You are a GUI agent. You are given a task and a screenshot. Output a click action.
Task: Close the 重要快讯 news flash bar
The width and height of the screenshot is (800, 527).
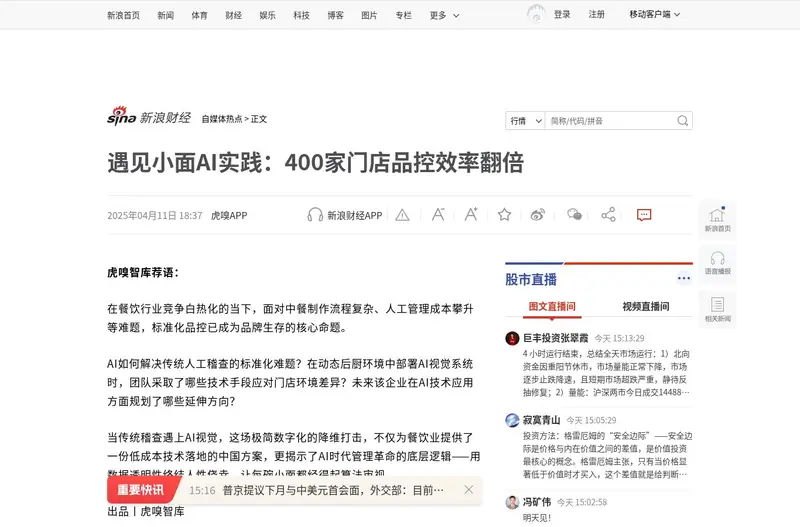point(469,490)
